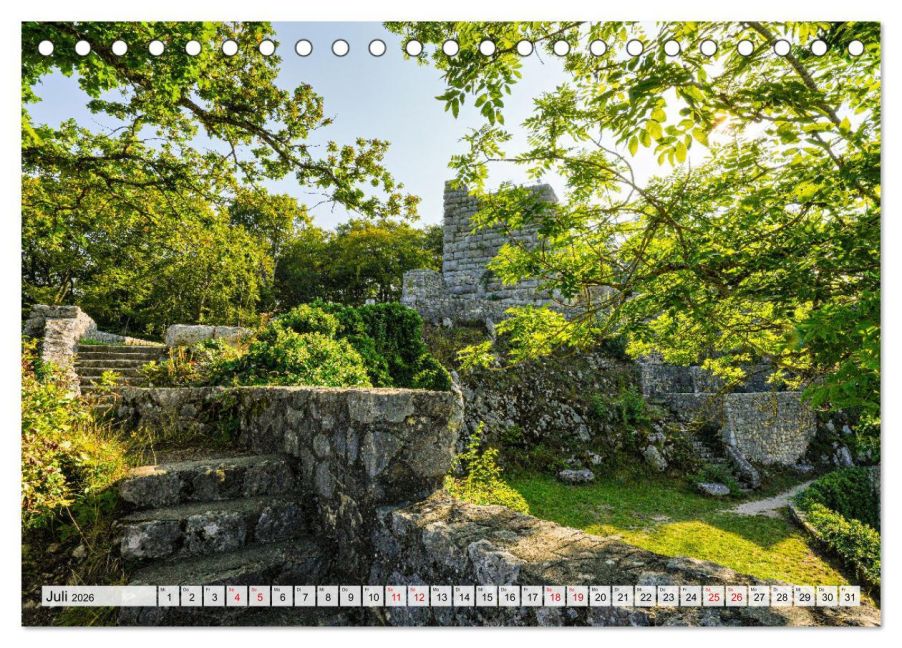Select day 1 in the calendar strip
Screen dimensions: 902x648
click(168, 596)
